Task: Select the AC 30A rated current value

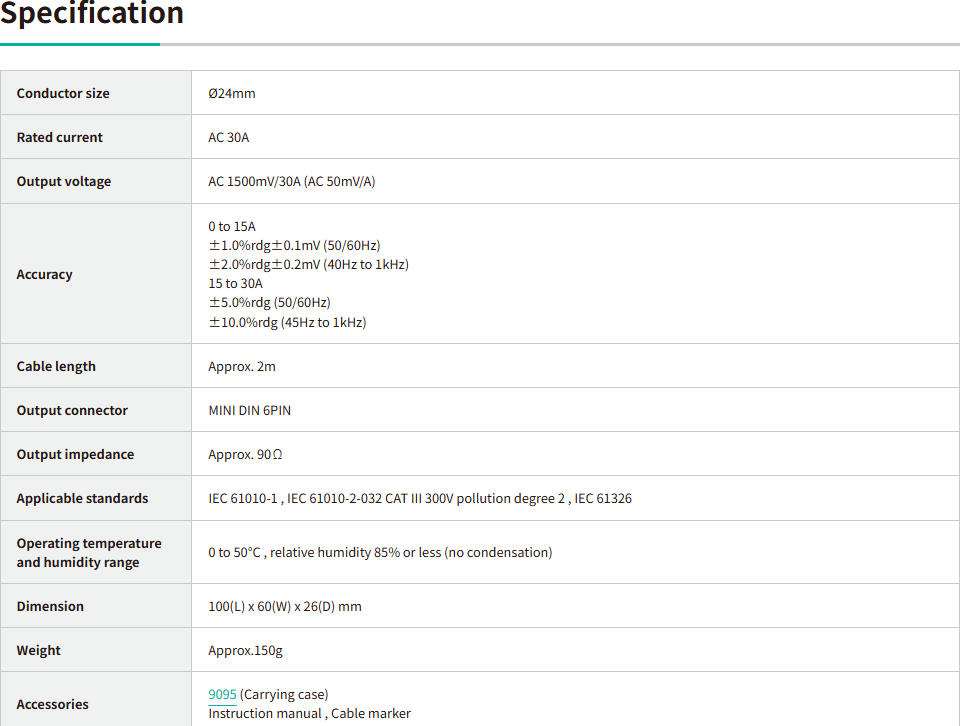Action: [229, 137]
